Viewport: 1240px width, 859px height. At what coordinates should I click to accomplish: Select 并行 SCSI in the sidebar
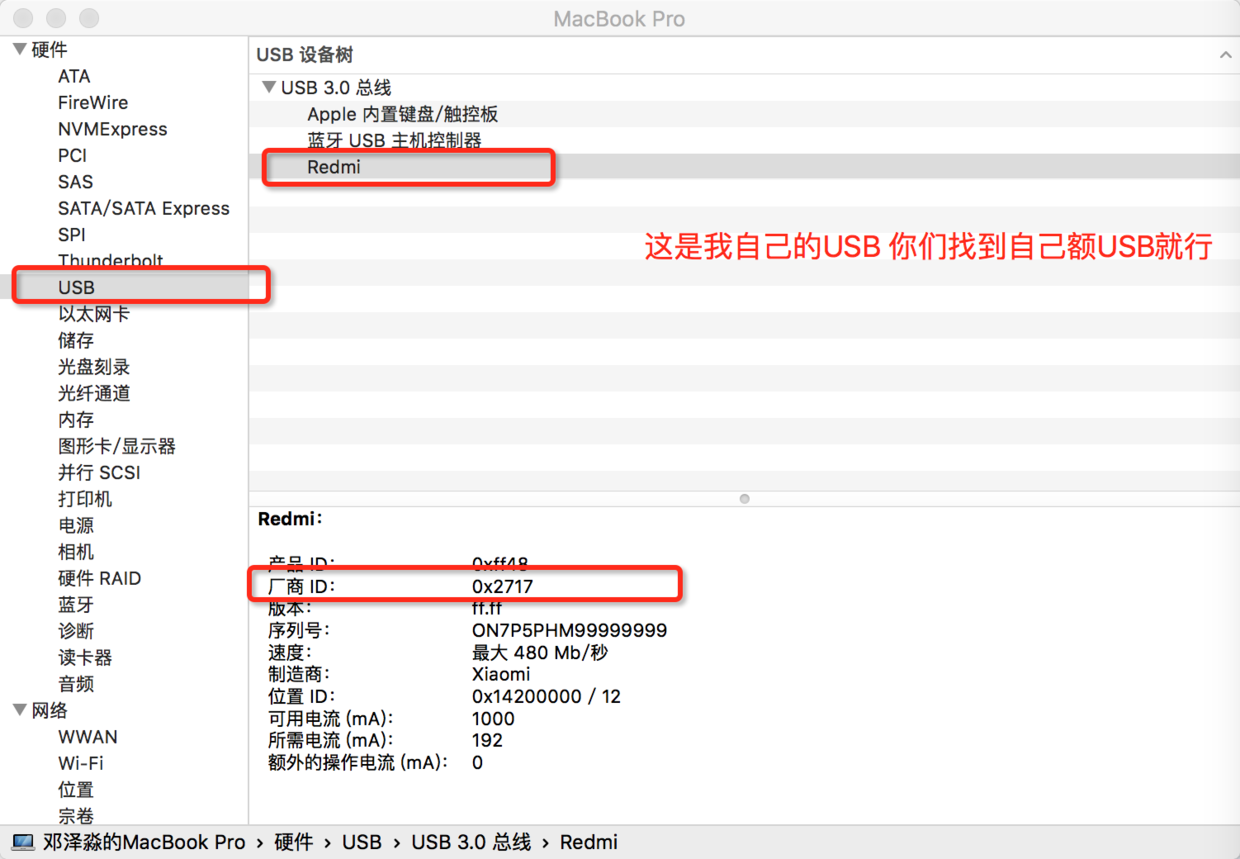click(99, 472)
